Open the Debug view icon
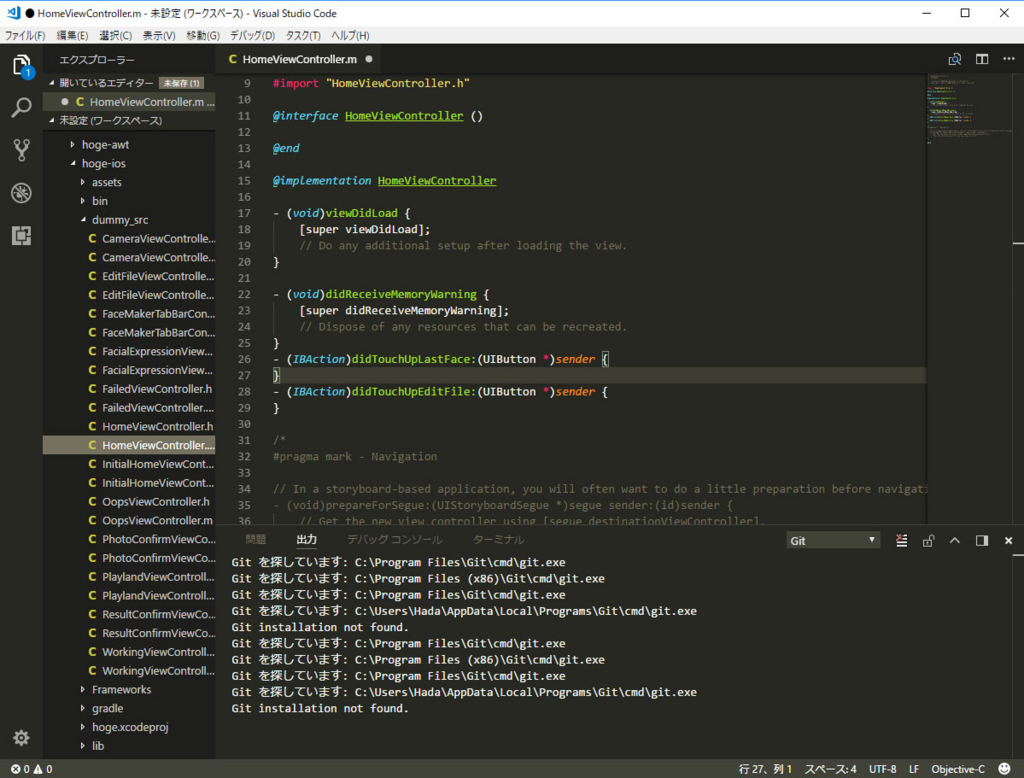Screen dimensions: 1024x778 tap(22, 193)
